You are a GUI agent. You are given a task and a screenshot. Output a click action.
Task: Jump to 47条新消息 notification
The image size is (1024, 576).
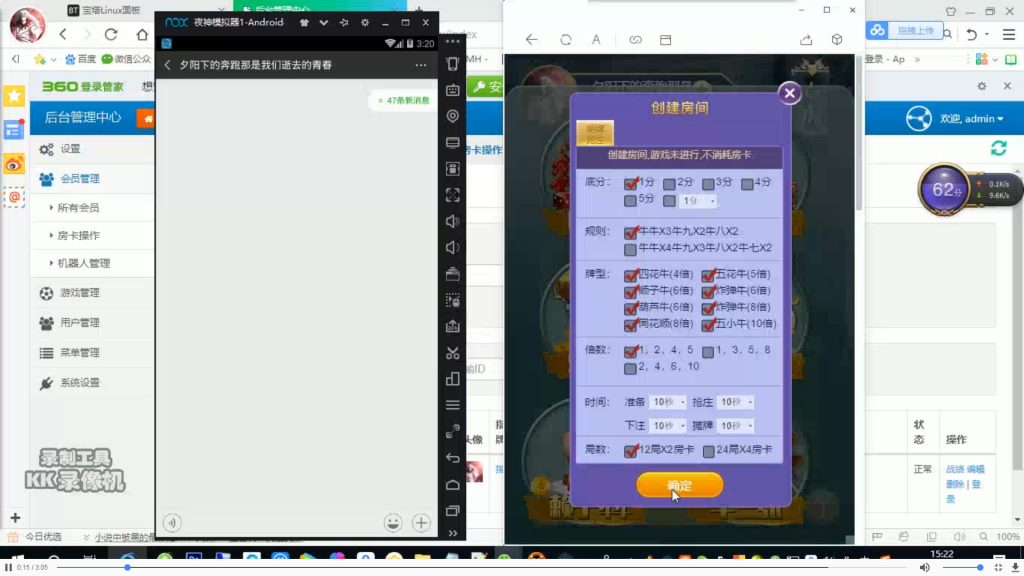(x=403, y=101)
